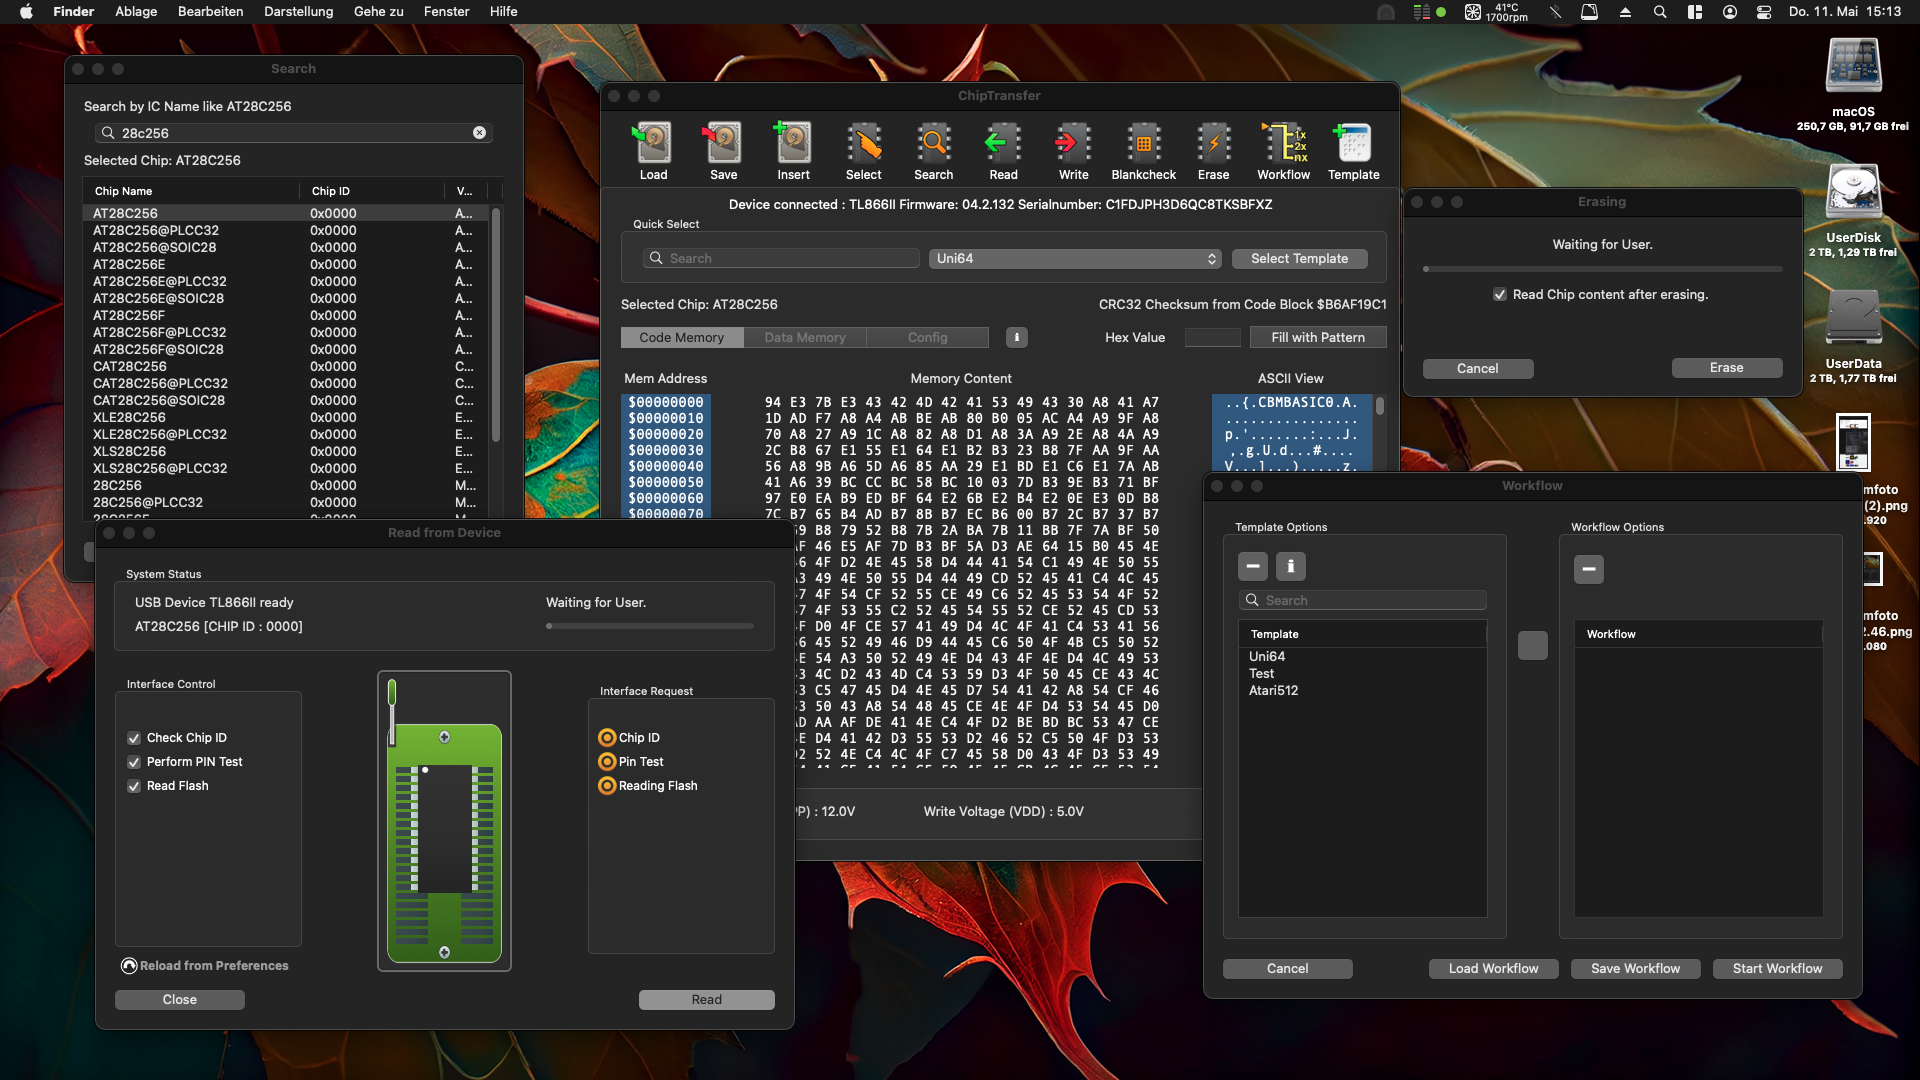This screenshot has height=1080, width=1920.
Task: Open the UserDisk drive on desktop
Action: click(x=1853, y=193)
